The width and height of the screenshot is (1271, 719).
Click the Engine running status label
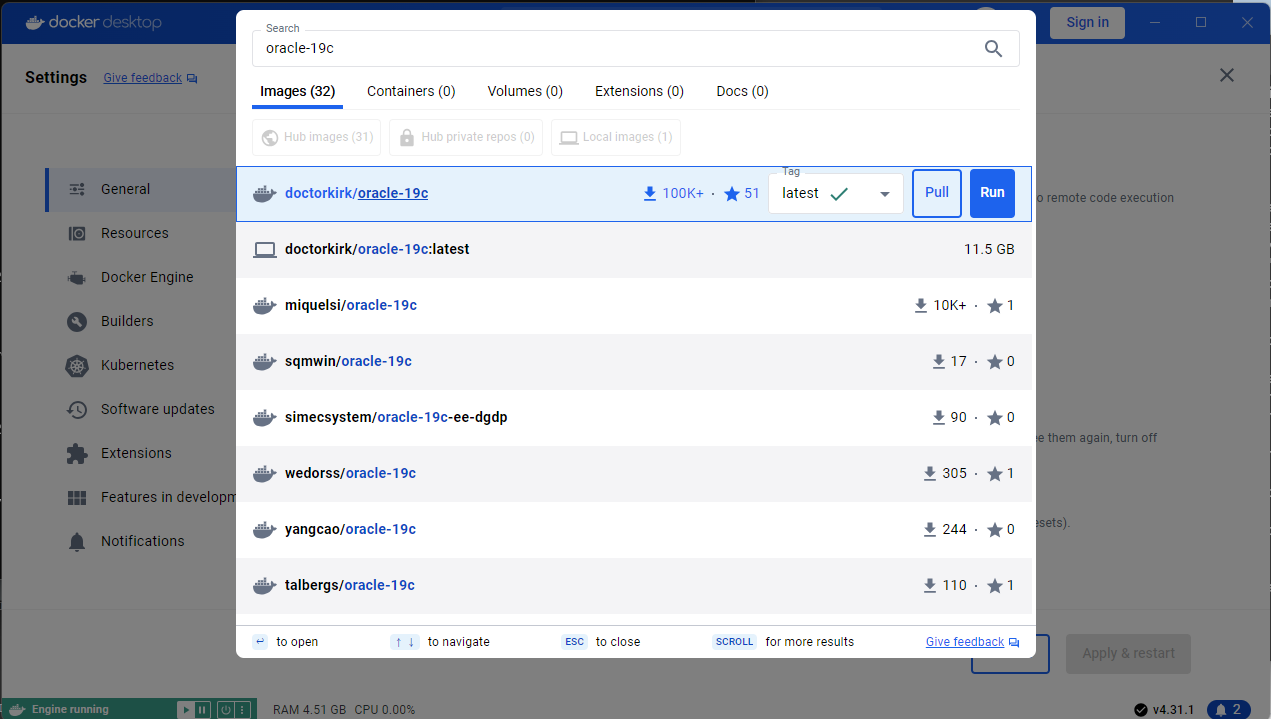point(70,710)
